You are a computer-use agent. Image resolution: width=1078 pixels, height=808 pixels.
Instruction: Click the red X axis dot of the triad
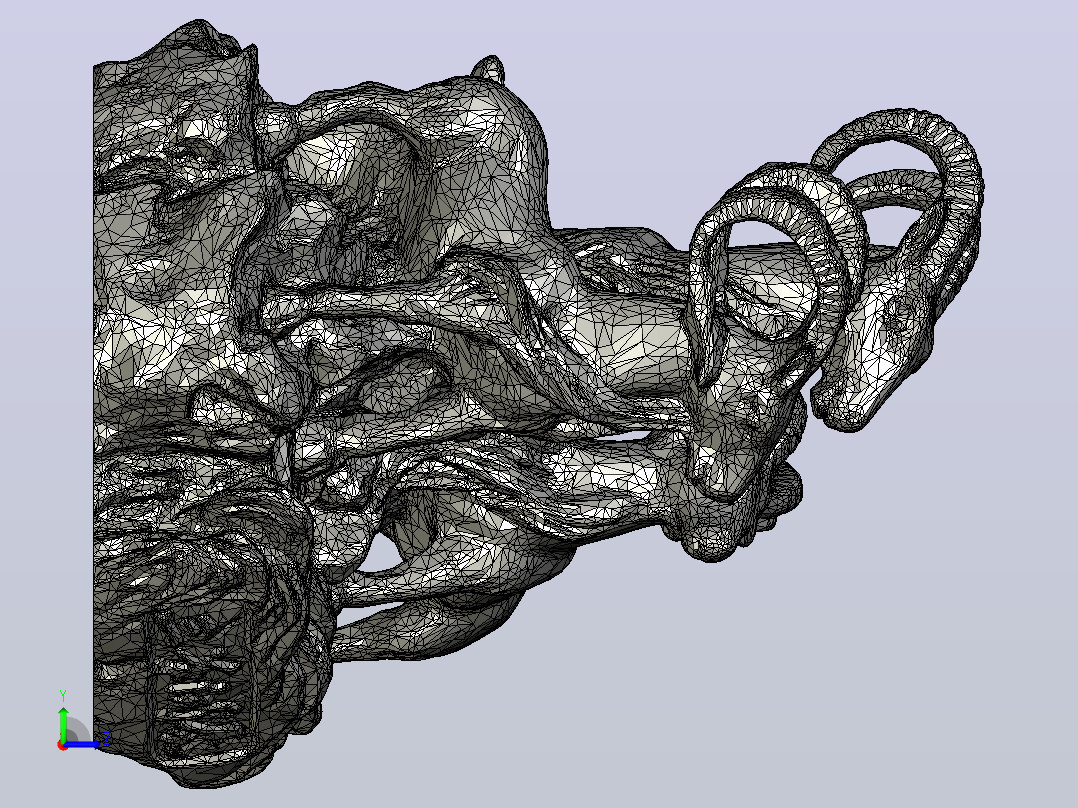pyautogui.click(x=63, y=745)
